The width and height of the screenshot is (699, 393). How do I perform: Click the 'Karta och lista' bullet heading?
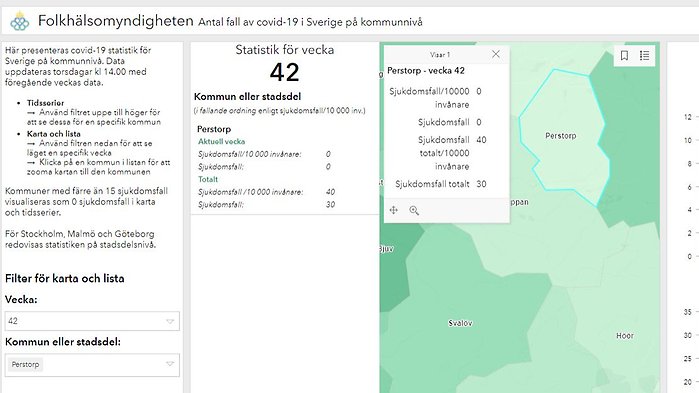pos(53,134)
